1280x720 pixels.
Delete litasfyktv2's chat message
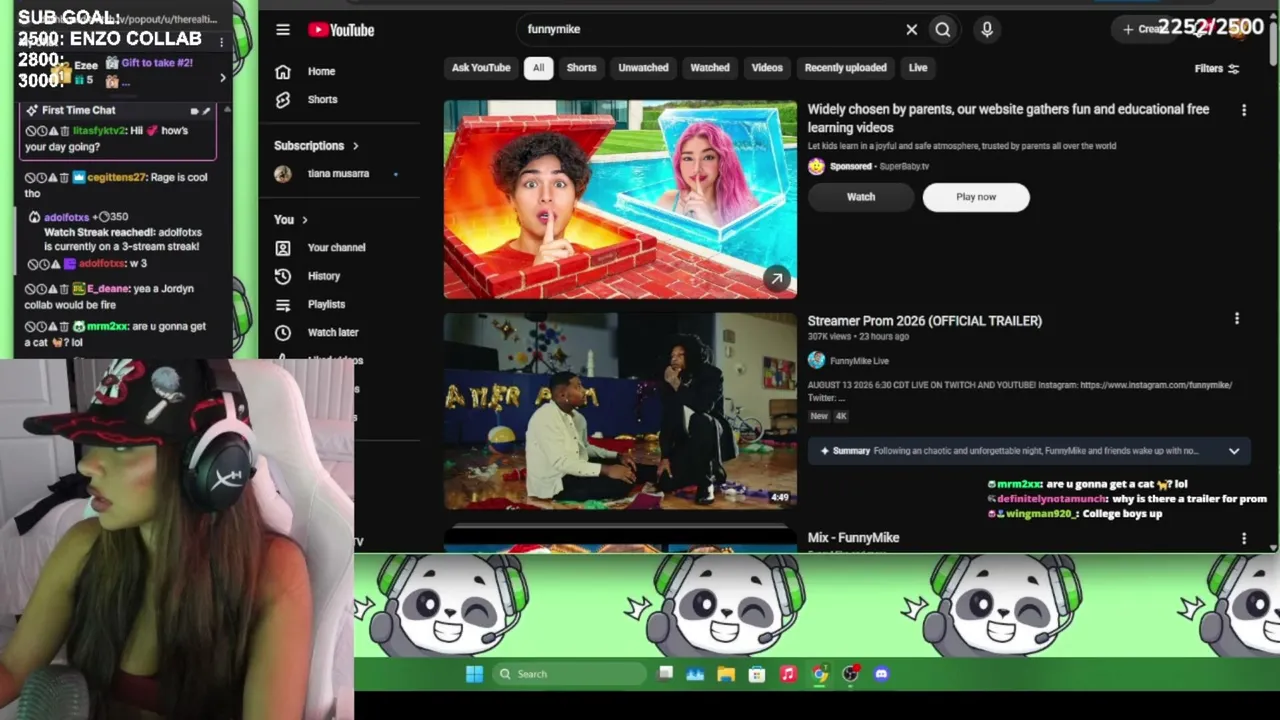[65, 131]
